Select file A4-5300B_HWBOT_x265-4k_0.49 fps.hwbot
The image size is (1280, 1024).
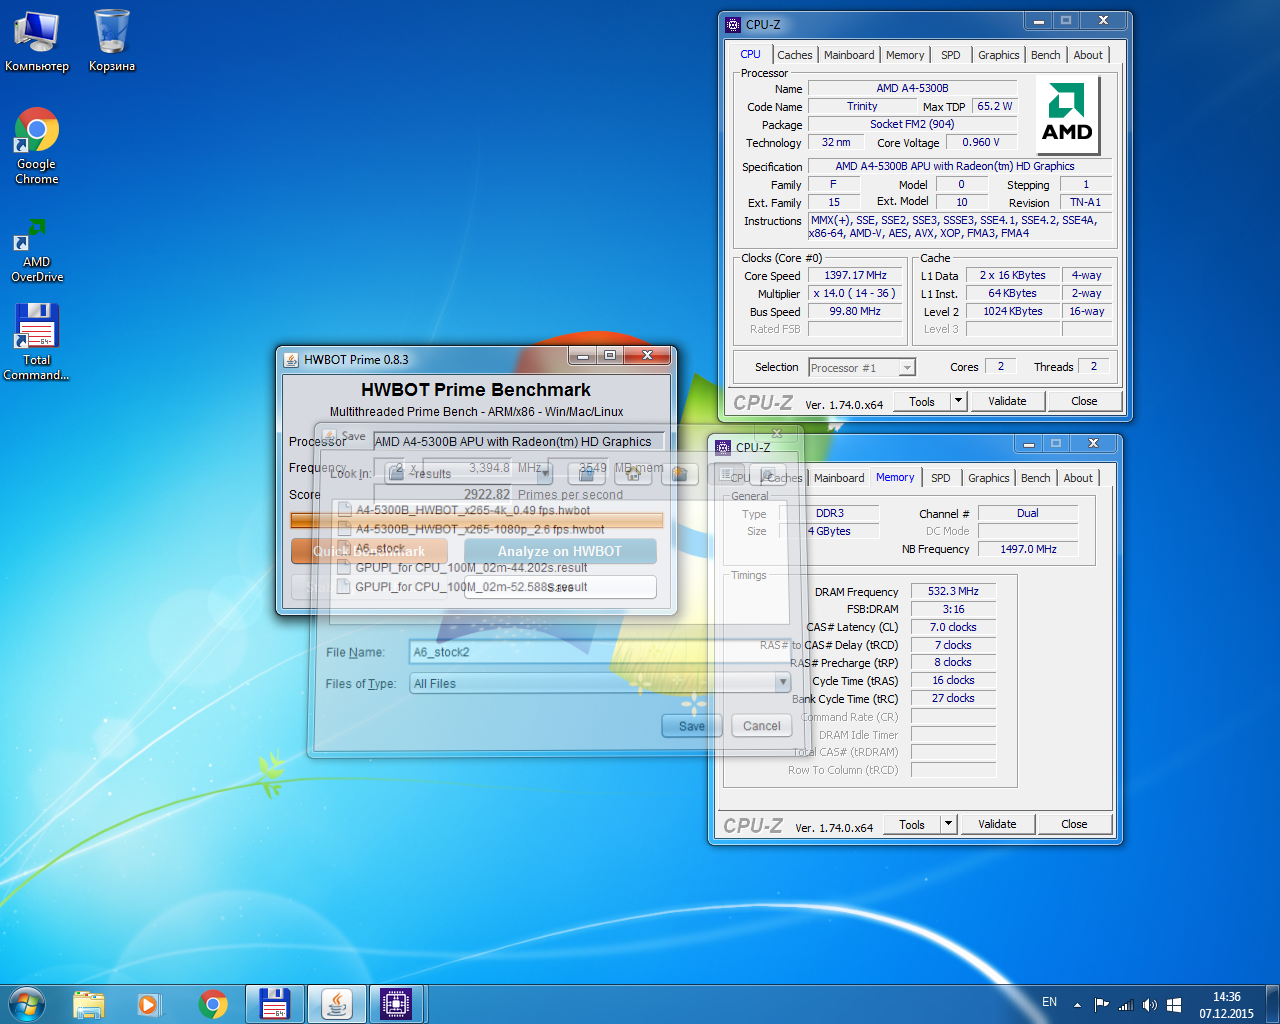click(473, 510)
